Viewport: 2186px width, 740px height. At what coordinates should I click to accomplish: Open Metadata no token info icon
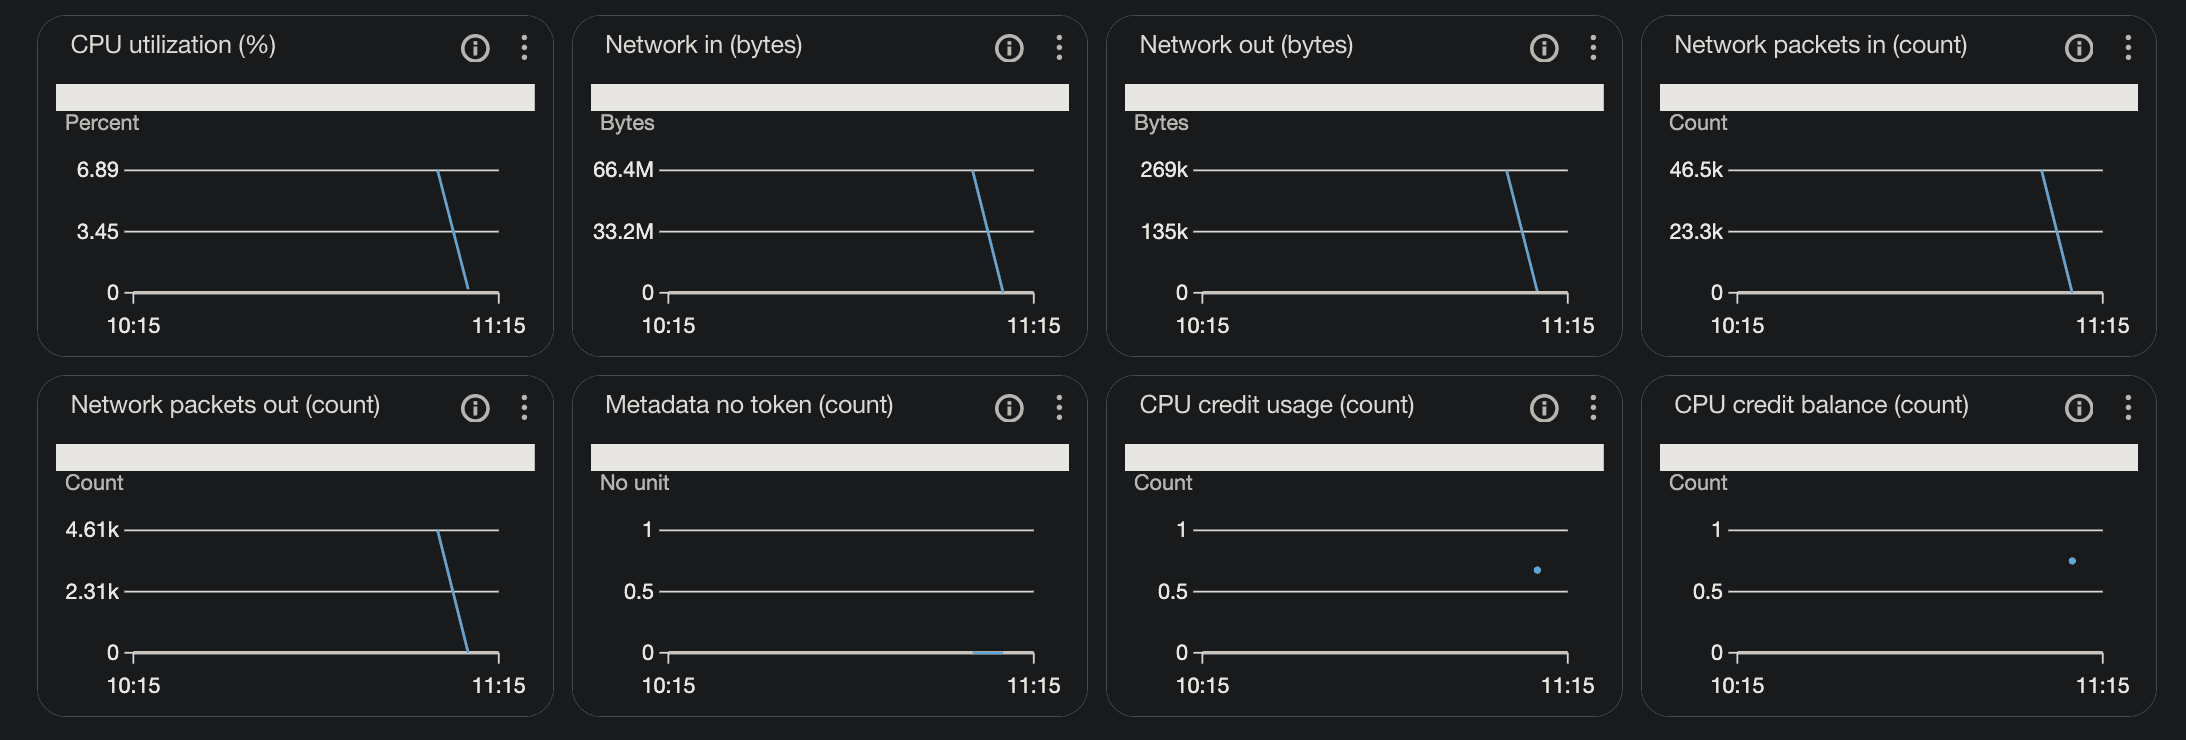pos(1009,408)
